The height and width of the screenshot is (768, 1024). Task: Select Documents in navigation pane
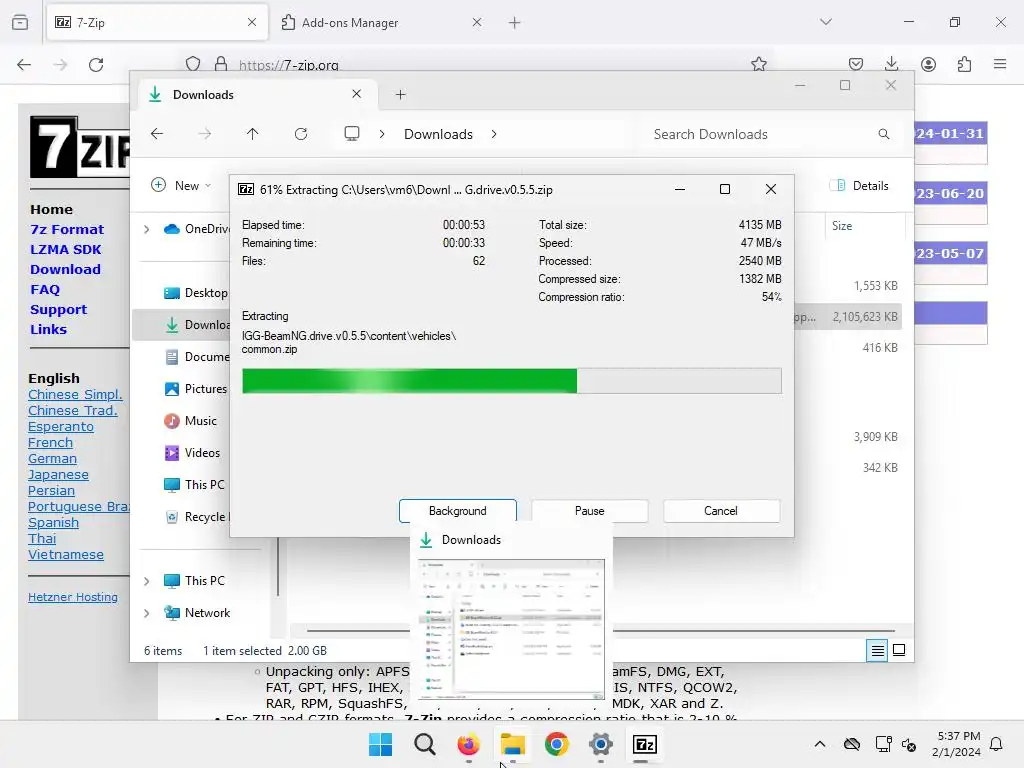pos(196,357)
